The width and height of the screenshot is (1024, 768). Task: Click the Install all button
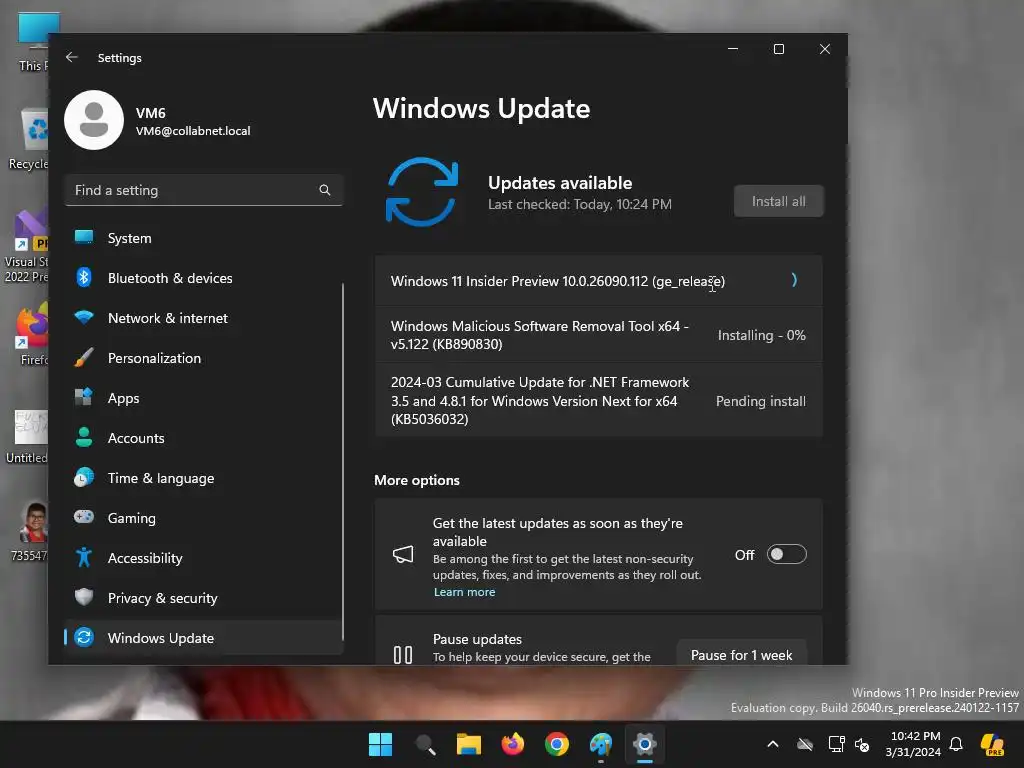(778, 201)
